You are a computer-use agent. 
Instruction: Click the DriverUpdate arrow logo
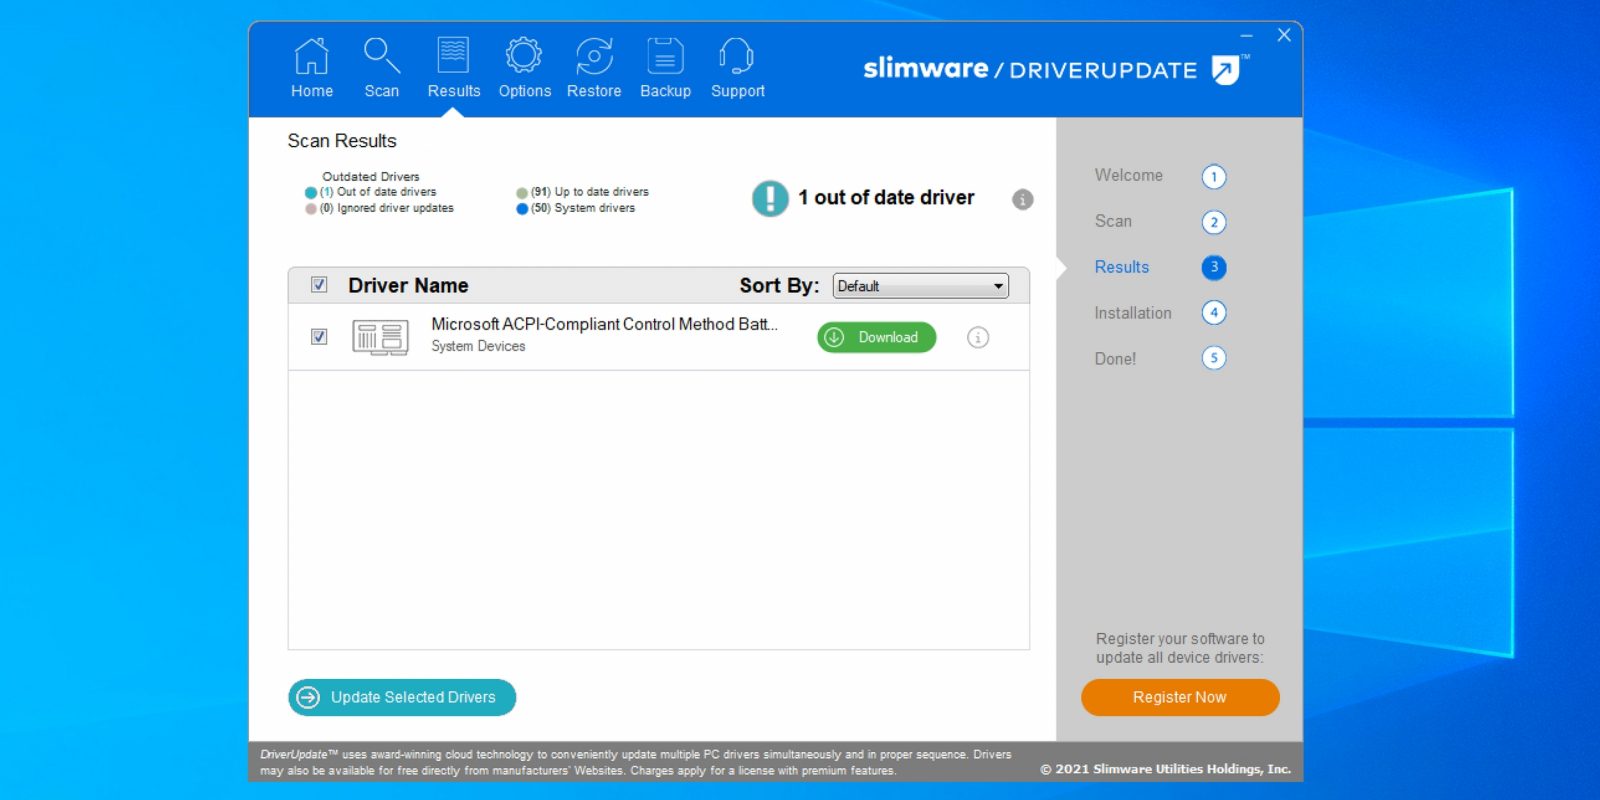click(1225, 70)
